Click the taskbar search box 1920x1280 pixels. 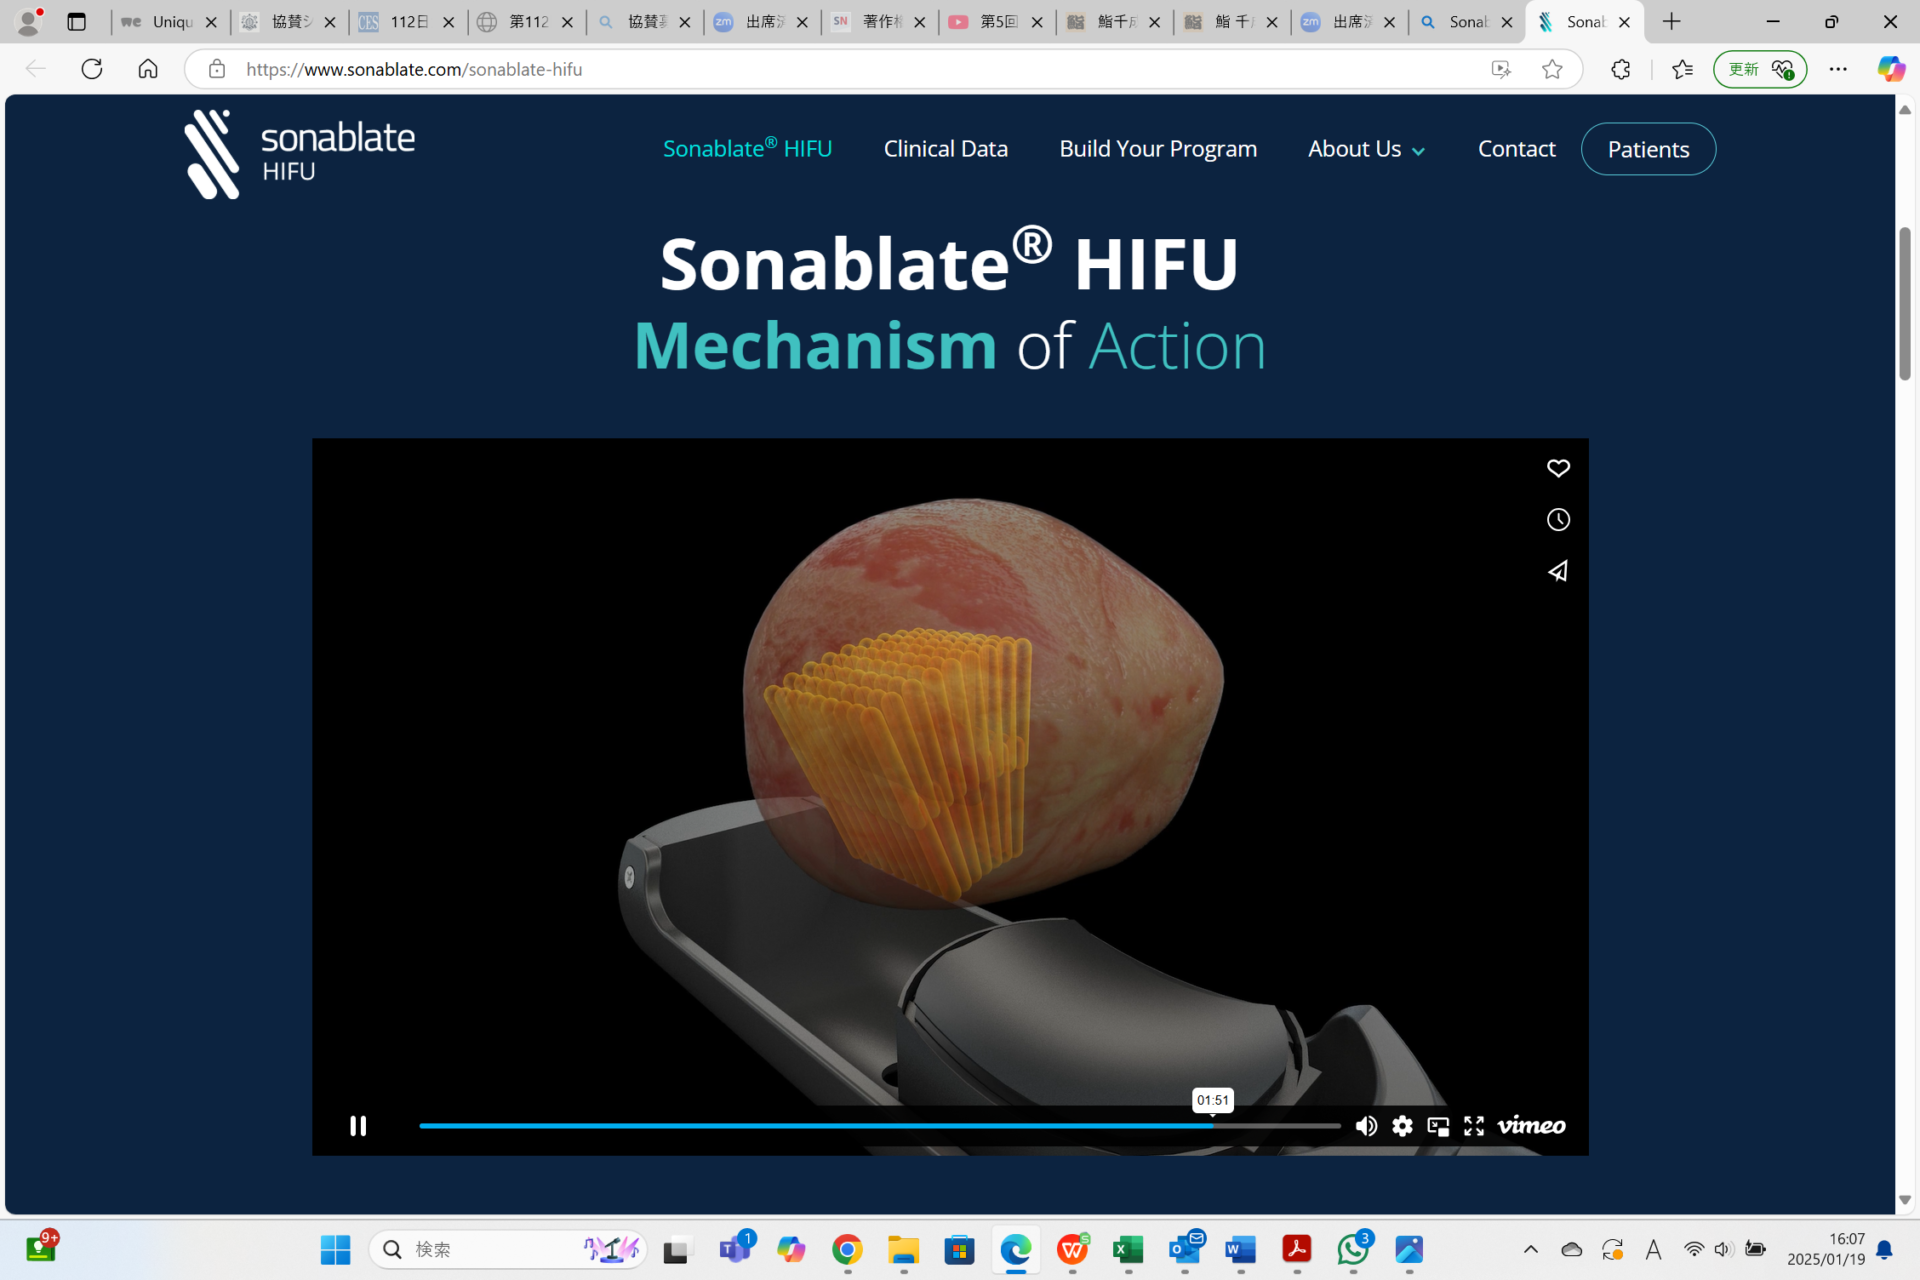(x=508, y=1249)
